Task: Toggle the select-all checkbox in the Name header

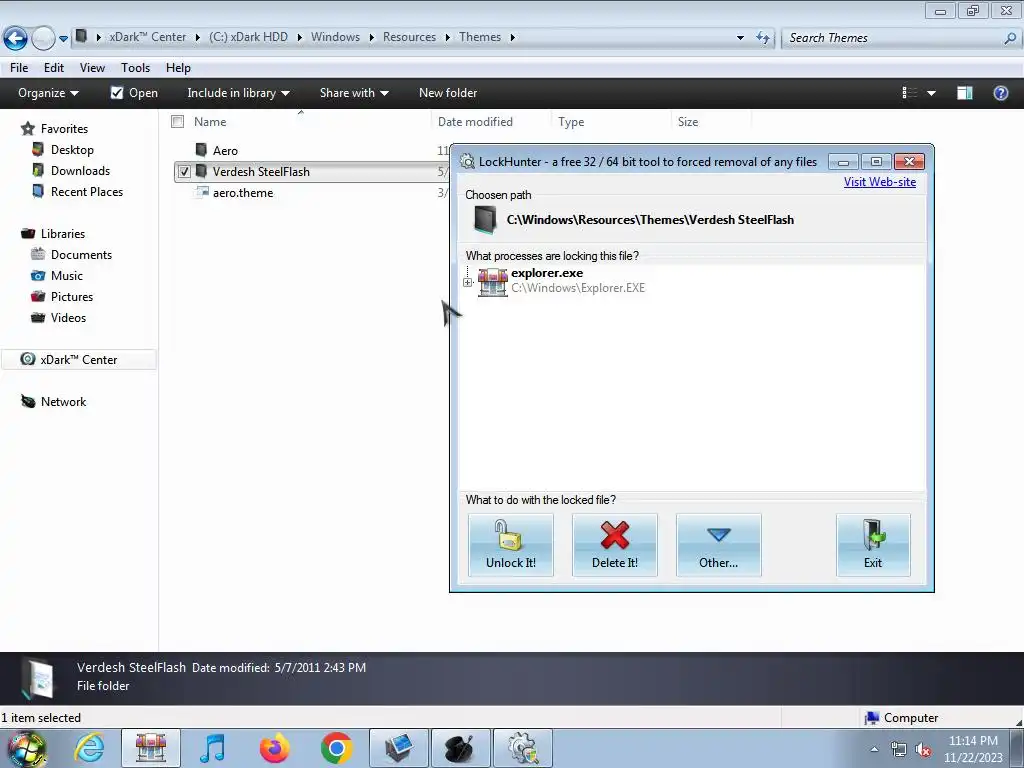Action: point(177,121)
